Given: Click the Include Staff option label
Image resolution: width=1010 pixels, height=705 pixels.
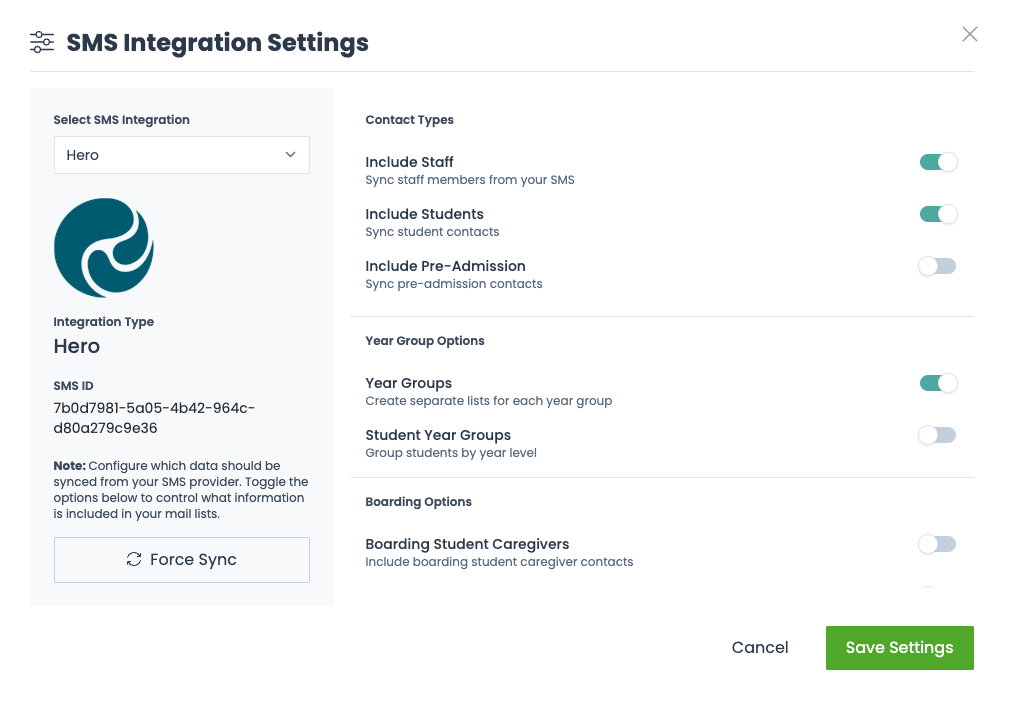Looking at the screenshot, I should [410, 162].
